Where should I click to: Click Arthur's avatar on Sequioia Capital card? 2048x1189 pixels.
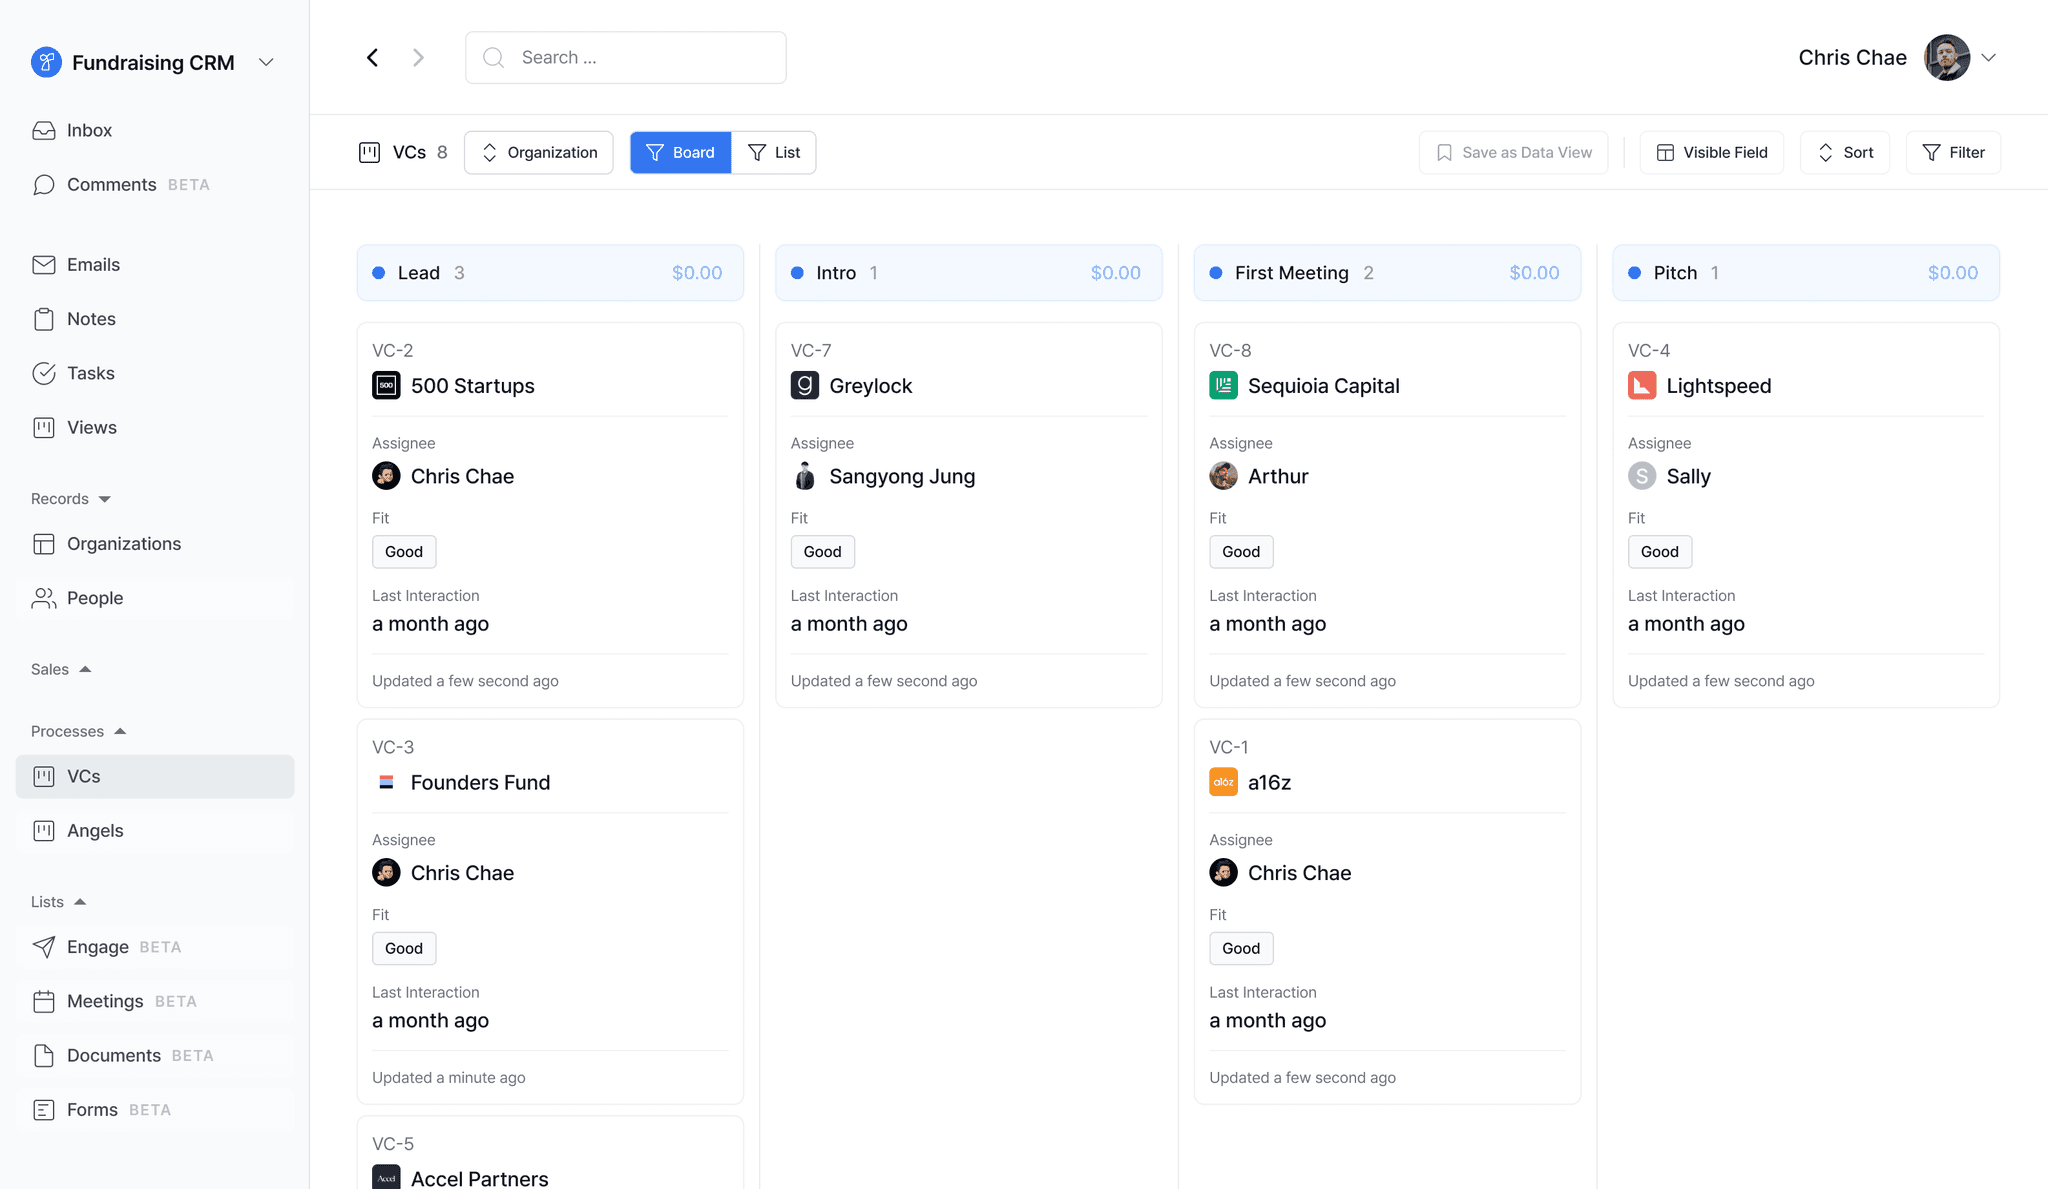(x=1223, y=476)
